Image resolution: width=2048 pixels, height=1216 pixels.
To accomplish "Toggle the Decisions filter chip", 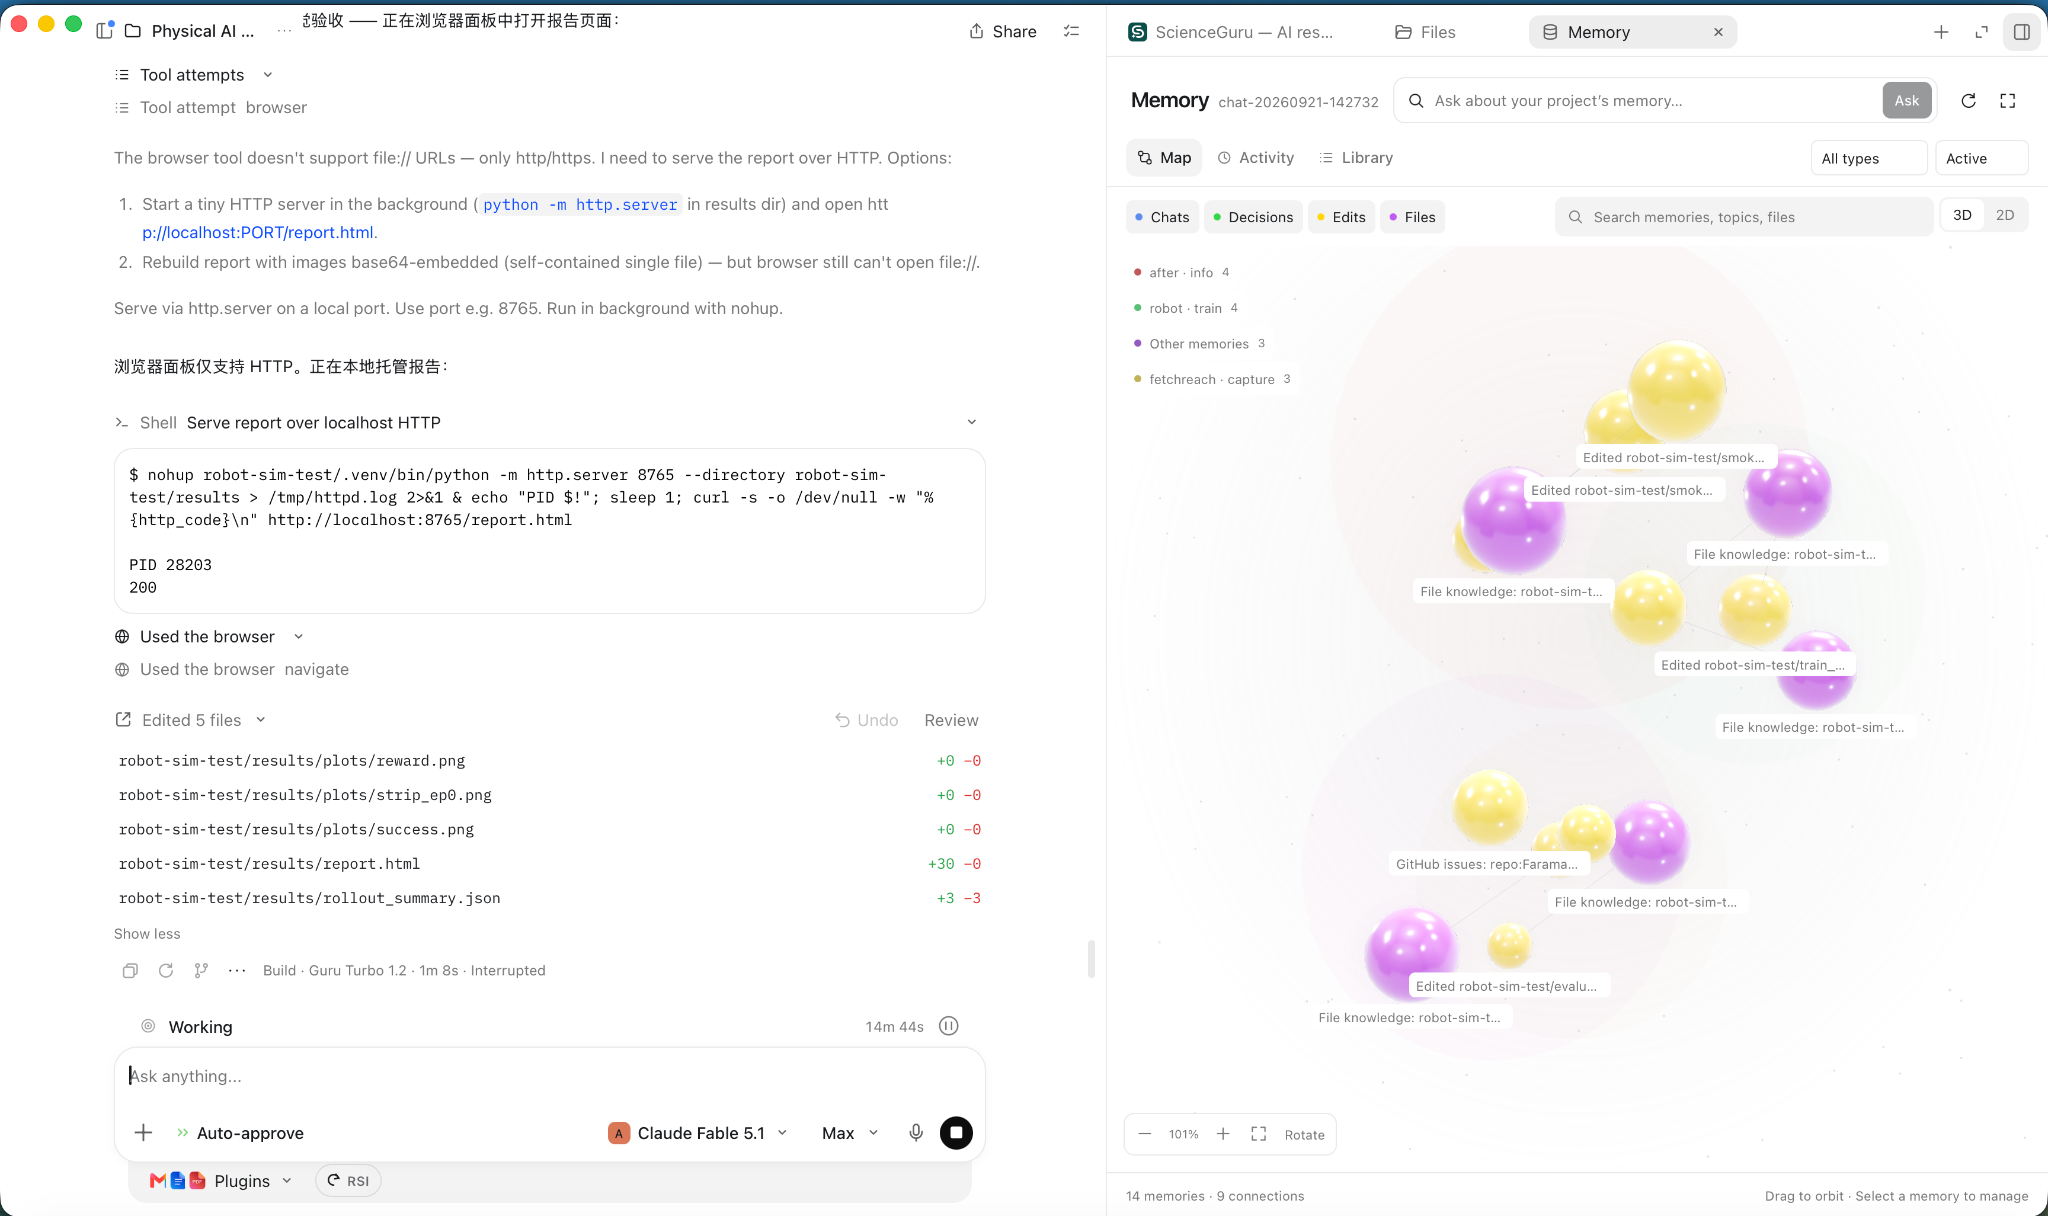I will 1253,217.
